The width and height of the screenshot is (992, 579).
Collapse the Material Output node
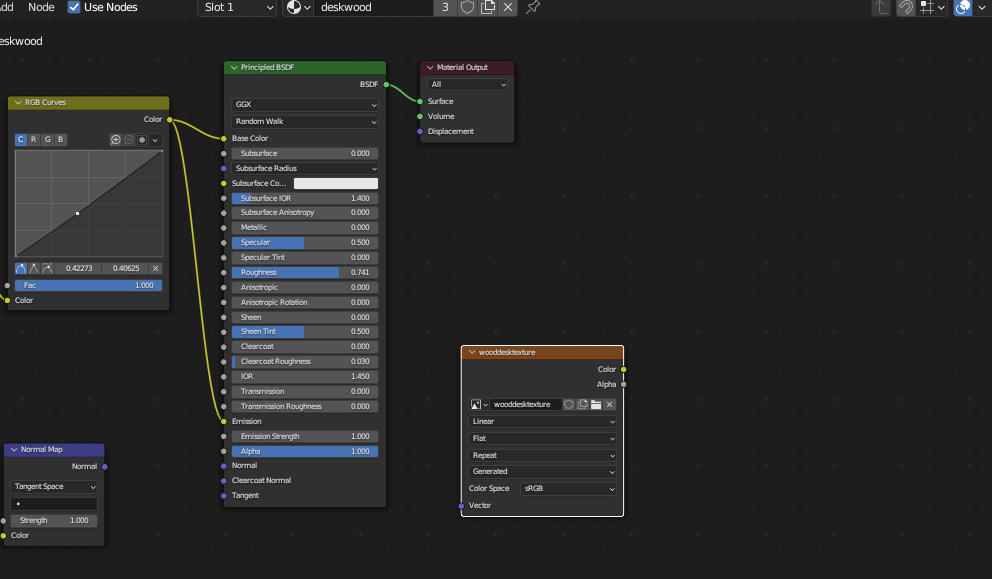coord(430,68)
